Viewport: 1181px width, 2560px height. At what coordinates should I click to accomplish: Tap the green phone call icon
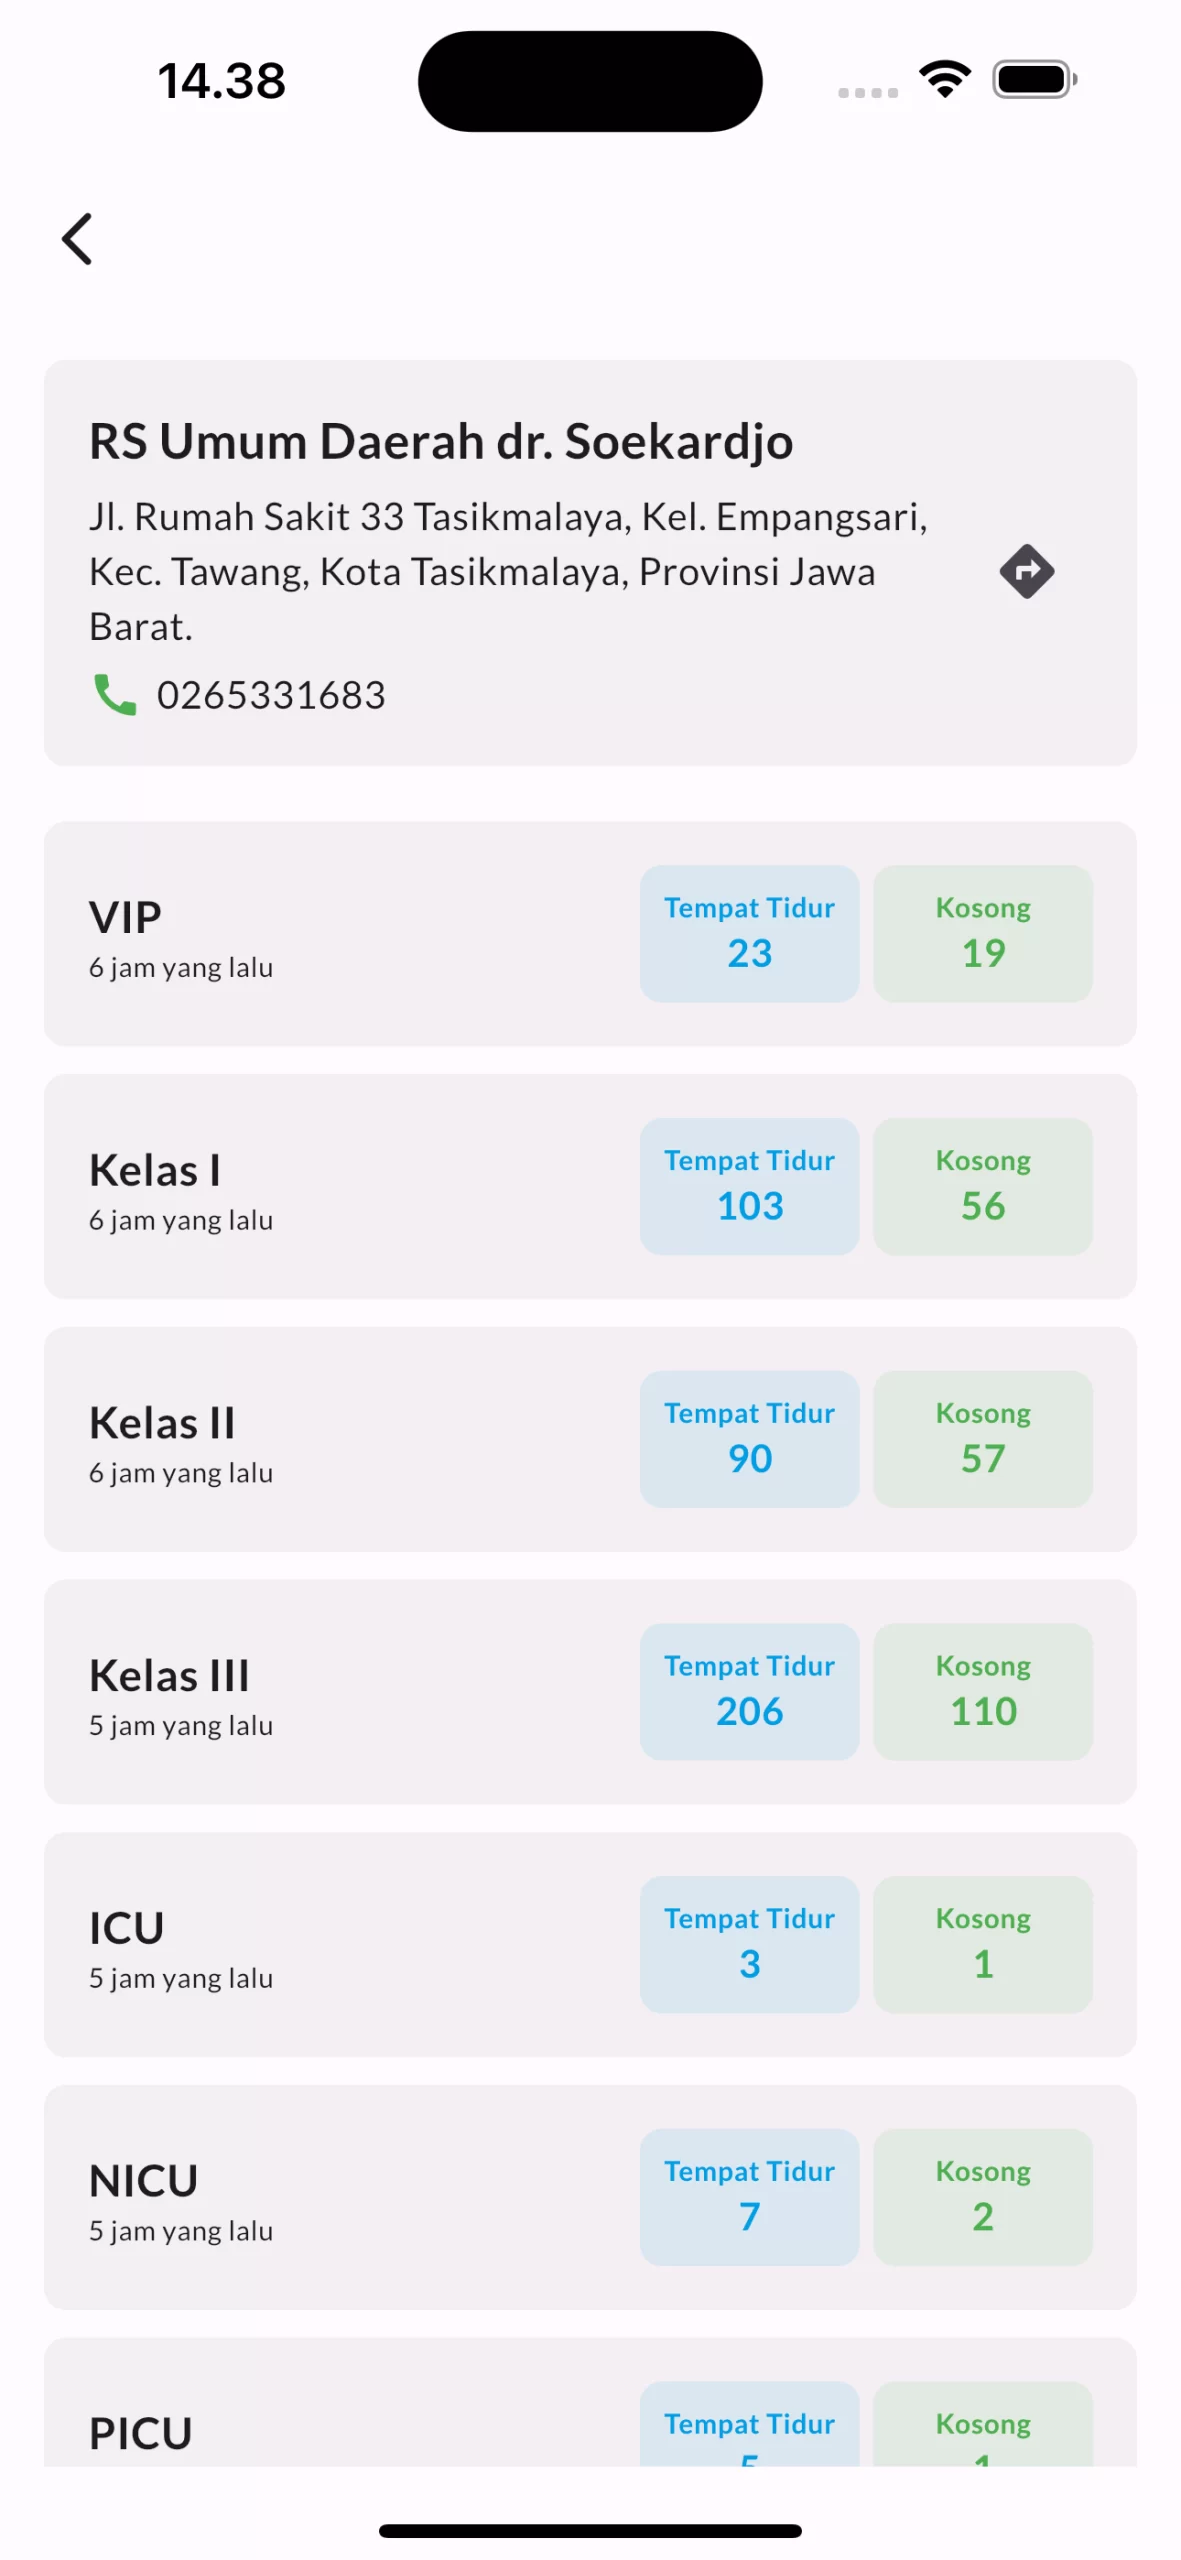click(115, 694)
